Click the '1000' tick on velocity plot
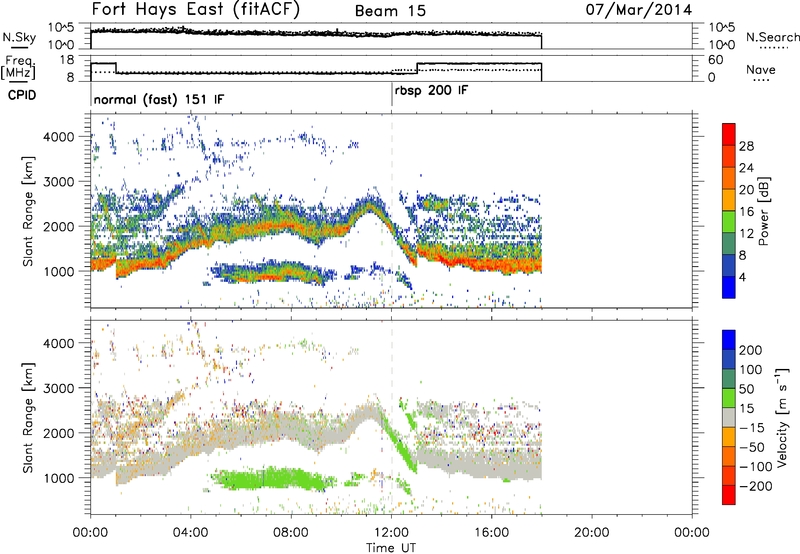This screenshot has width=800, height=554. pos(59,478)
